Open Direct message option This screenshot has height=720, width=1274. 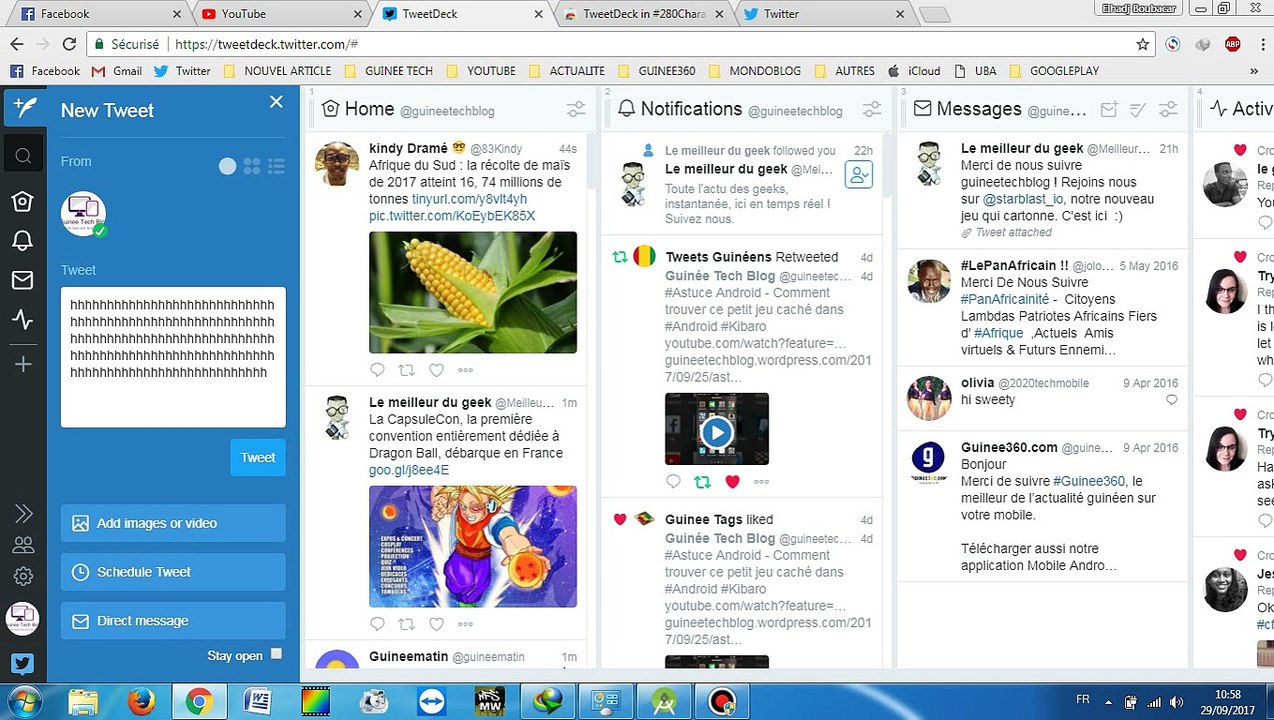point(173,621)
